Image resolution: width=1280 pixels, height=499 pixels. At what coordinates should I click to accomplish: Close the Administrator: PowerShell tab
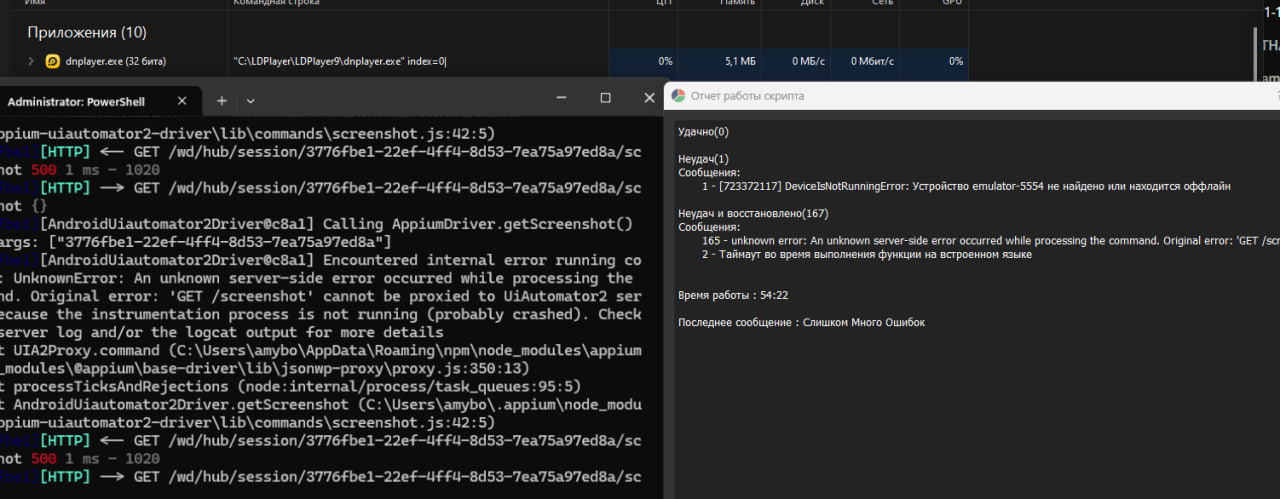click(x=182, y=101)
